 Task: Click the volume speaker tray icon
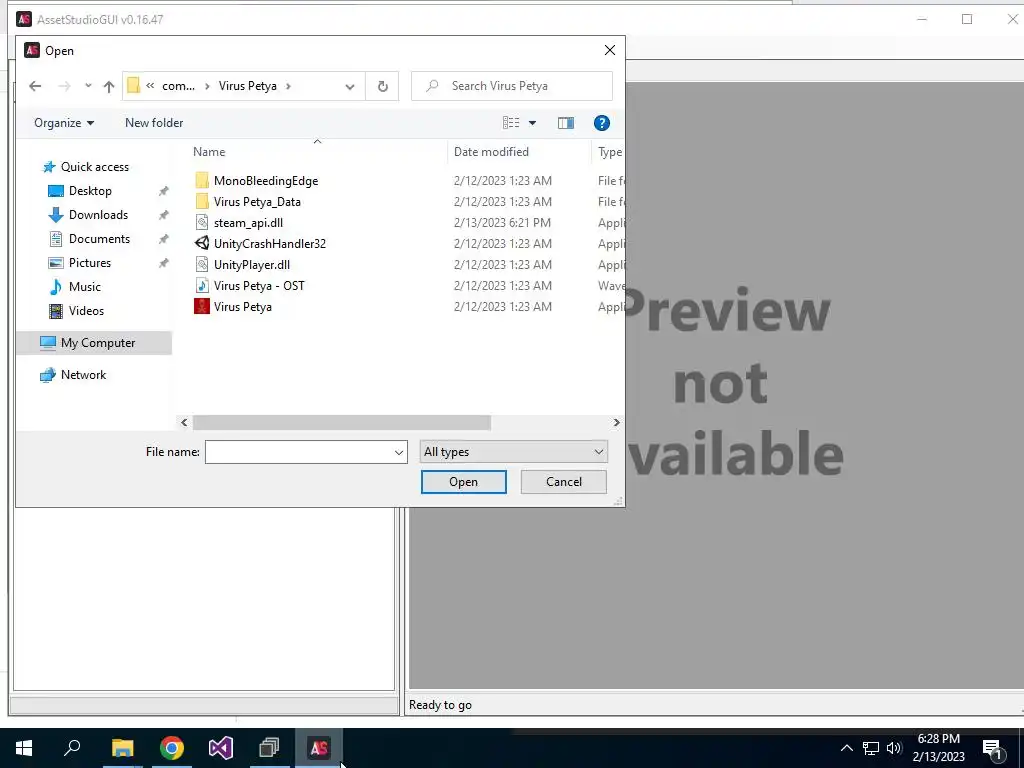click(894, 748)
